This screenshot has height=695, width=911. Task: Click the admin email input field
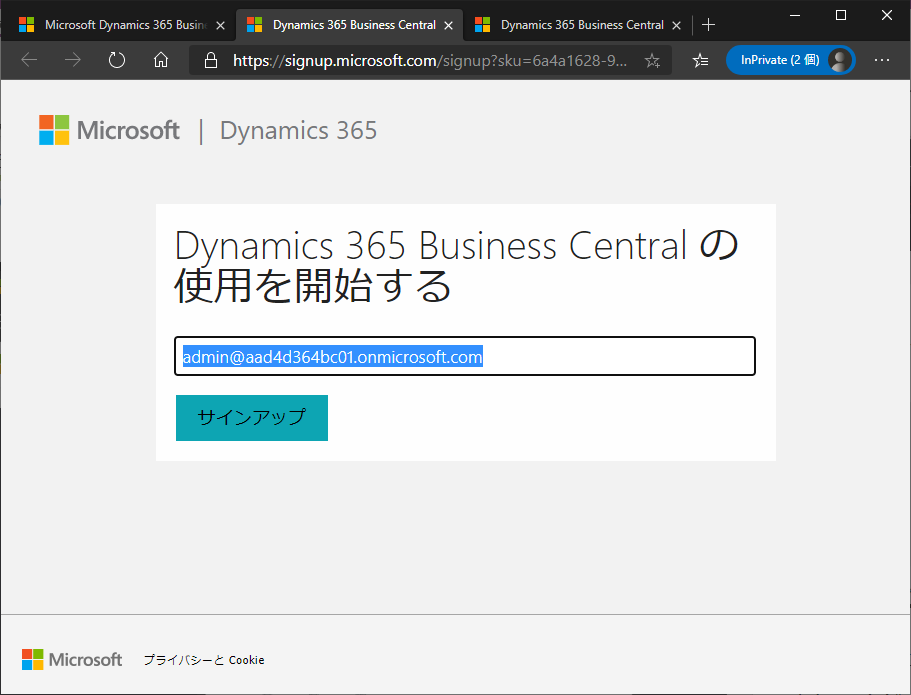(x=465, y=356)
